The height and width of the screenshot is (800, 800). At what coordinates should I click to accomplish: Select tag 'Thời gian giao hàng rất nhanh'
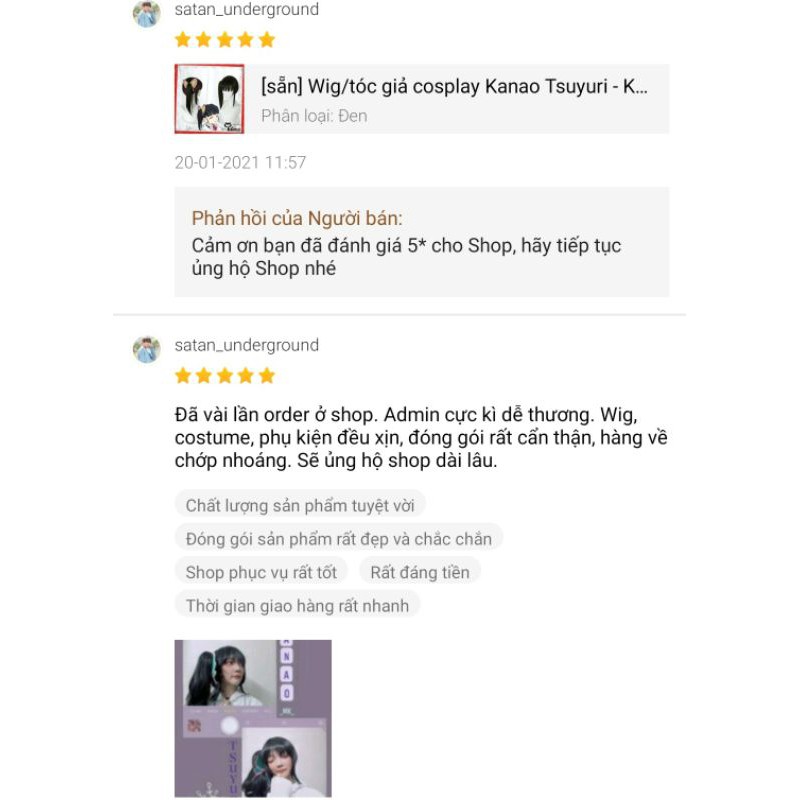pyautogui.click(x=297, y=606)
